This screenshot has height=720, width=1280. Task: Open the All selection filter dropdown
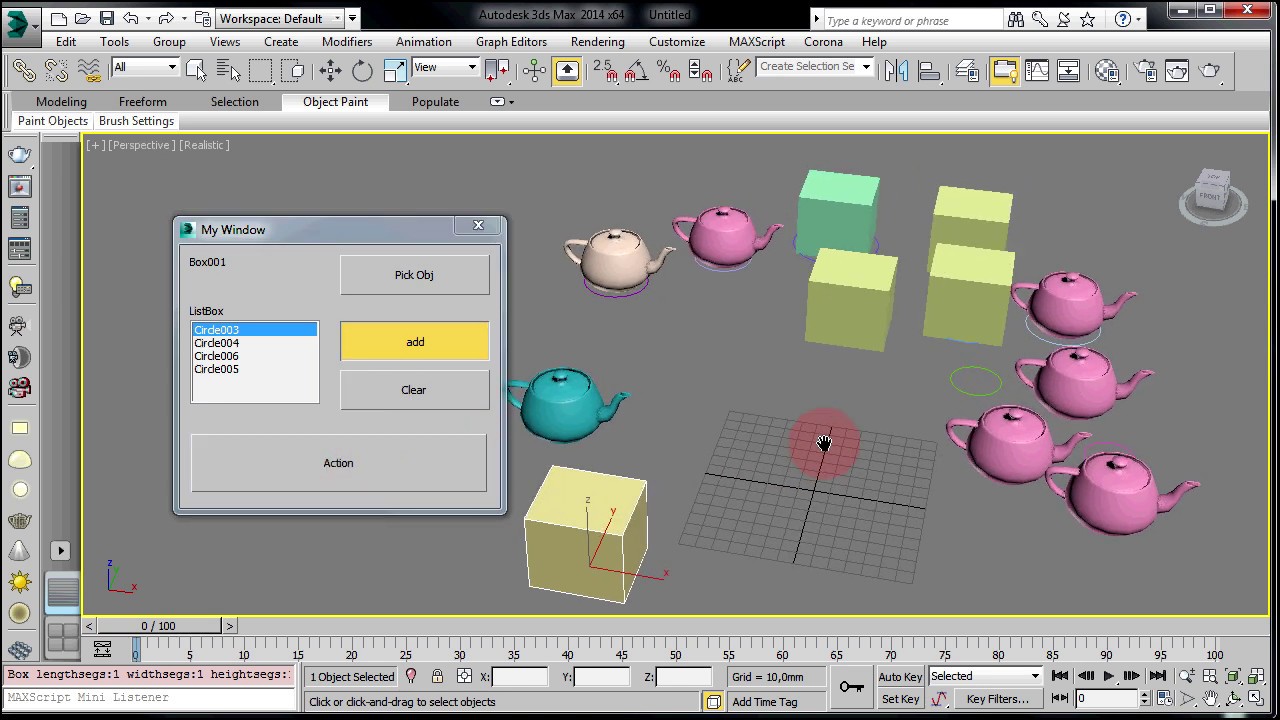point(145,68)
